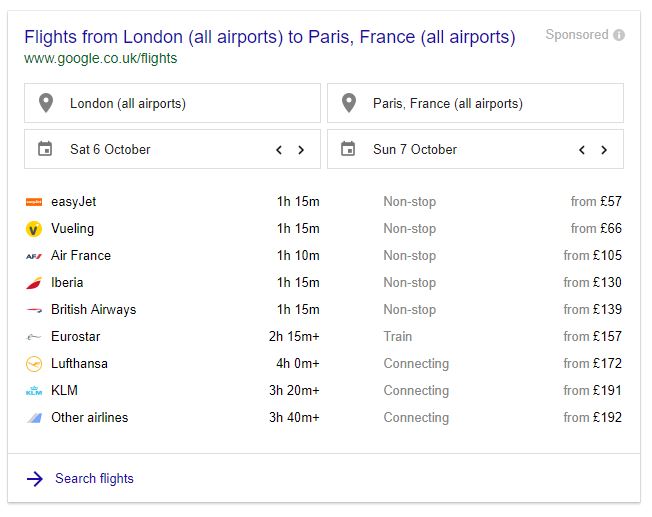Go to previous return date
Screen dimensions: 652x517
582,150
